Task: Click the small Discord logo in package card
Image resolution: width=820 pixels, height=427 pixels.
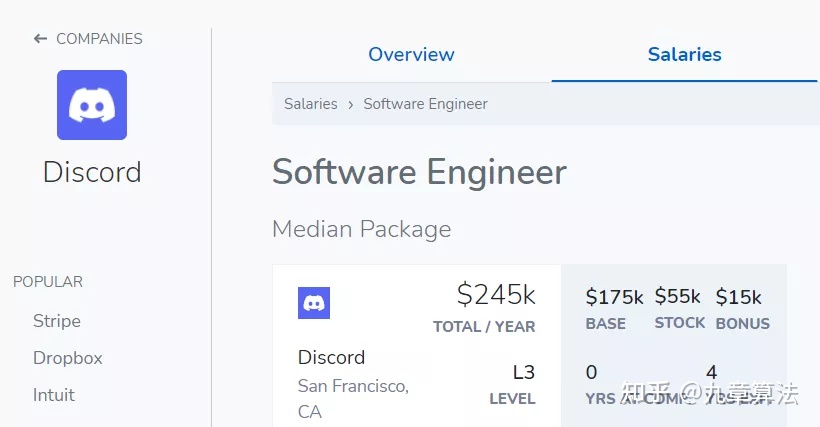Action: pos(314,303)
